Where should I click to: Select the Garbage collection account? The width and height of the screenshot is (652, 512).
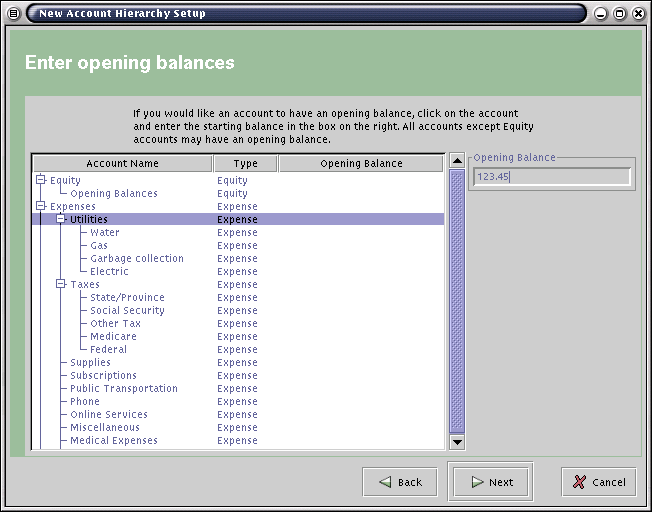pyautogui.click(x=137, y=259)
